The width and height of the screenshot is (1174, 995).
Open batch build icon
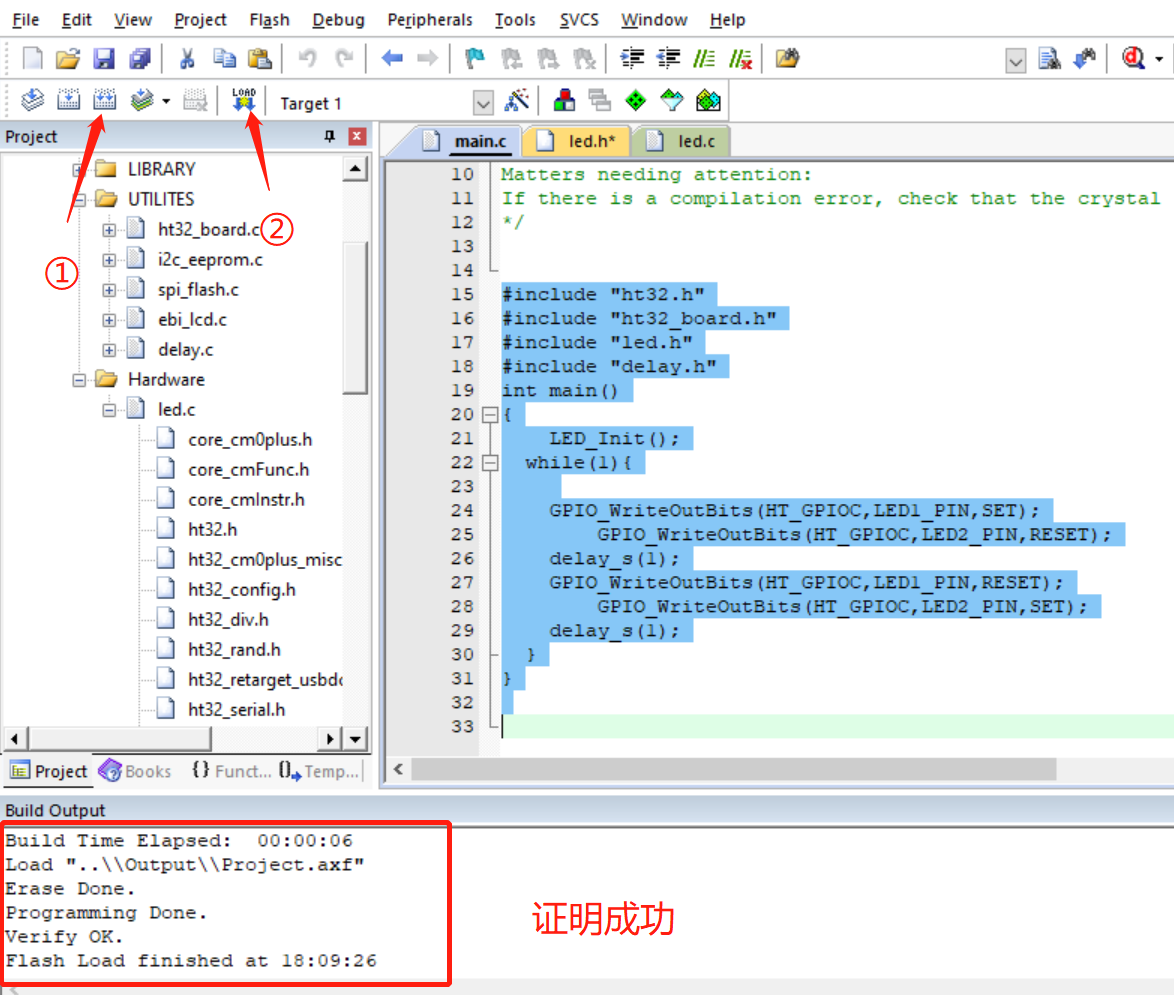142,100
